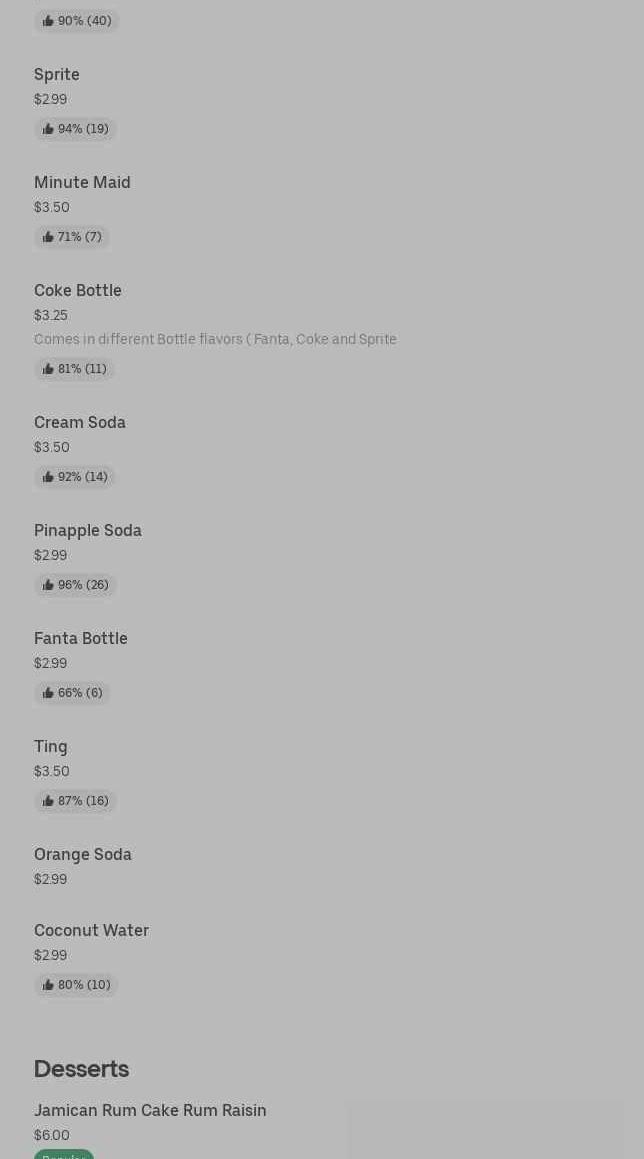Select Pinapple Soda drink

[88, 530]
